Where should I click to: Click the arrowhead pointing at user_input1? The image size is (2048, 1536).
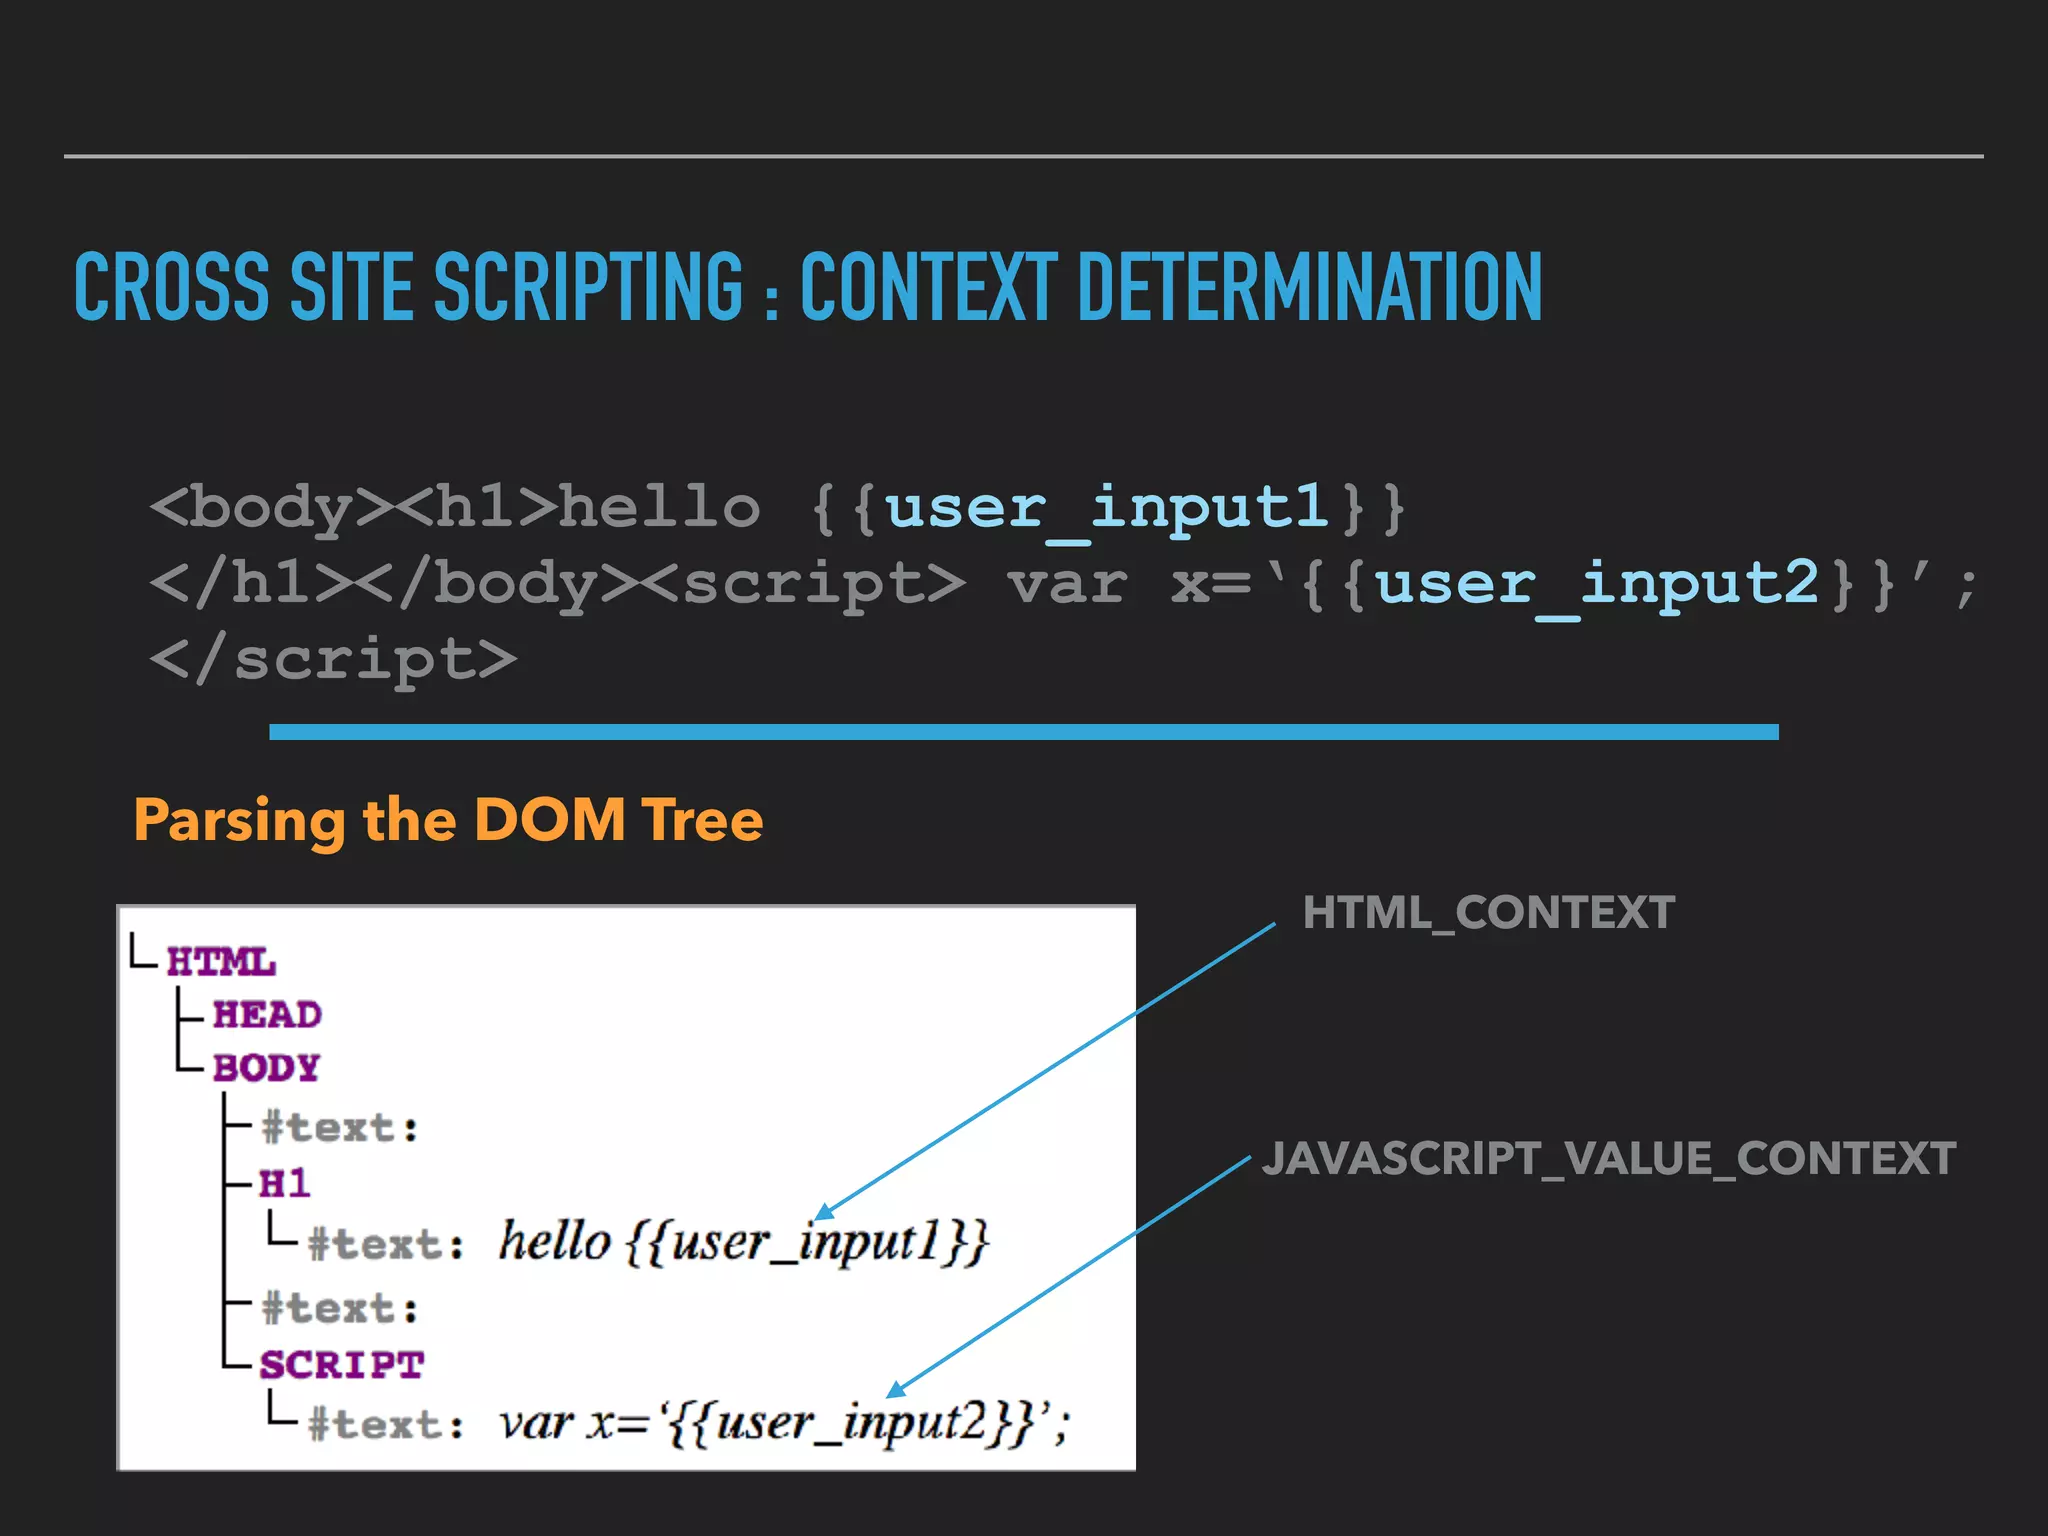pos(824,1212)
